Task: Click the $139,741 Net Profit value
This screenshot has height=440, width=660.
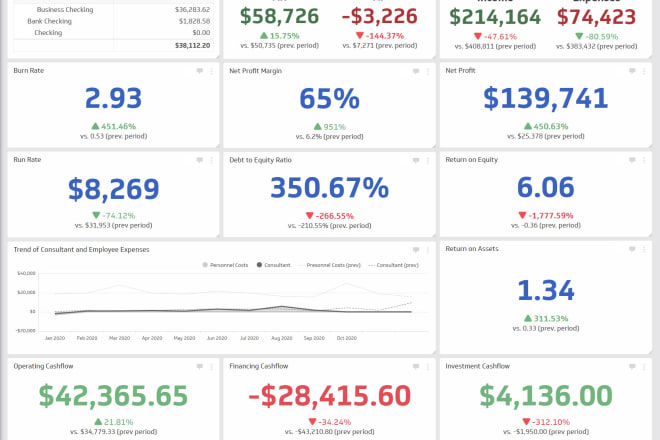Action: [x=546, y=98]
